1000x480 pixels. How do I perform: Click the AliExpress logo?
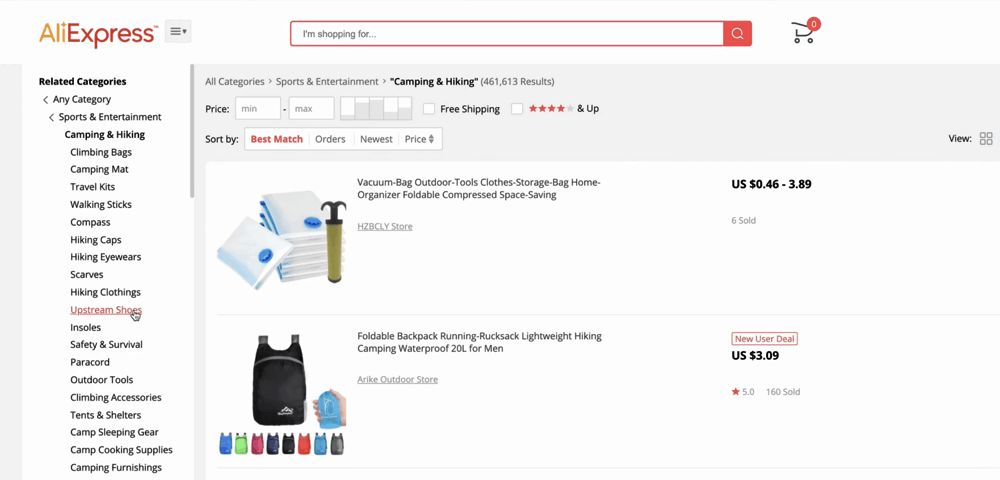(x=98, y=34)
